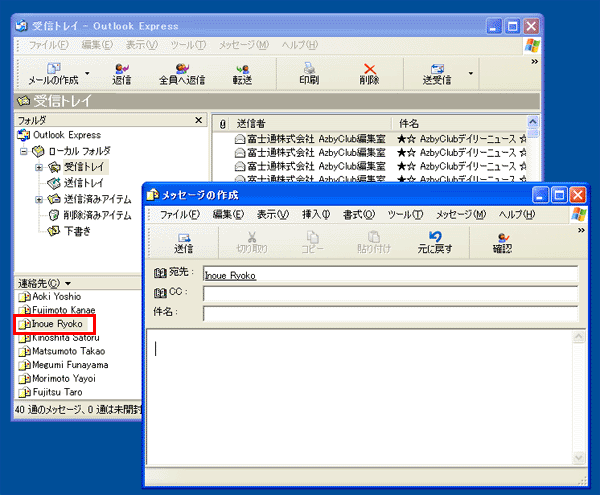Click message body scrollbar down arrow
The height and width of the screenshot is (495, 600).
coord(578,458)
